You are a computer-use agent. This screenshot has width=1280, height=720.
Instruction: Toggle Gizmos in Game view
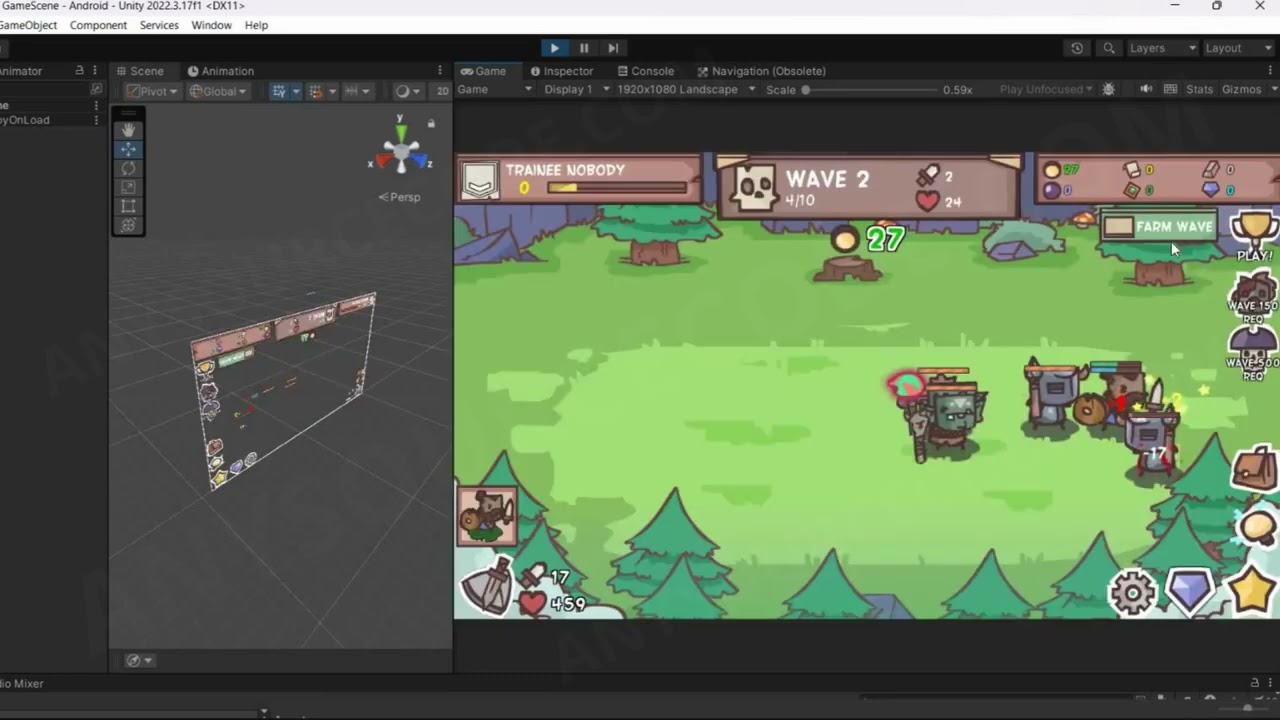(x=1241, y=89)
